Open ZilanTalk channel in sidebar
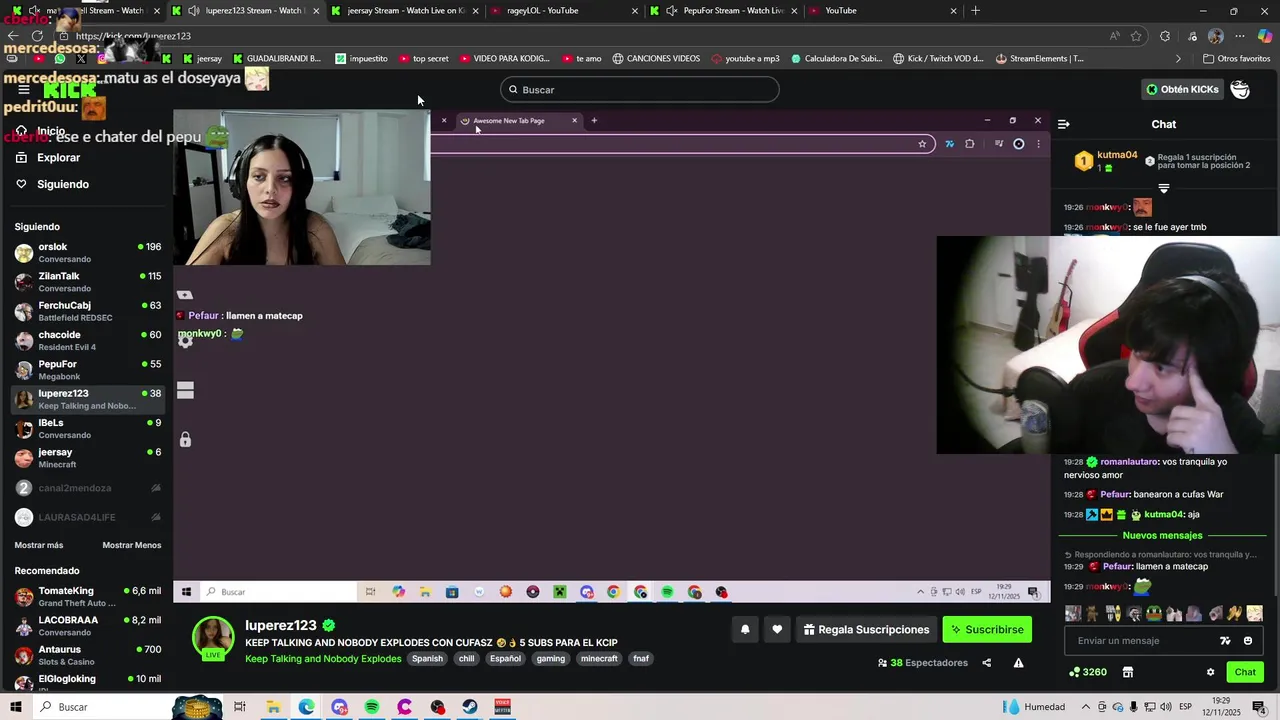This screenshot has height=720, width=1280. [x=87, y=282]
